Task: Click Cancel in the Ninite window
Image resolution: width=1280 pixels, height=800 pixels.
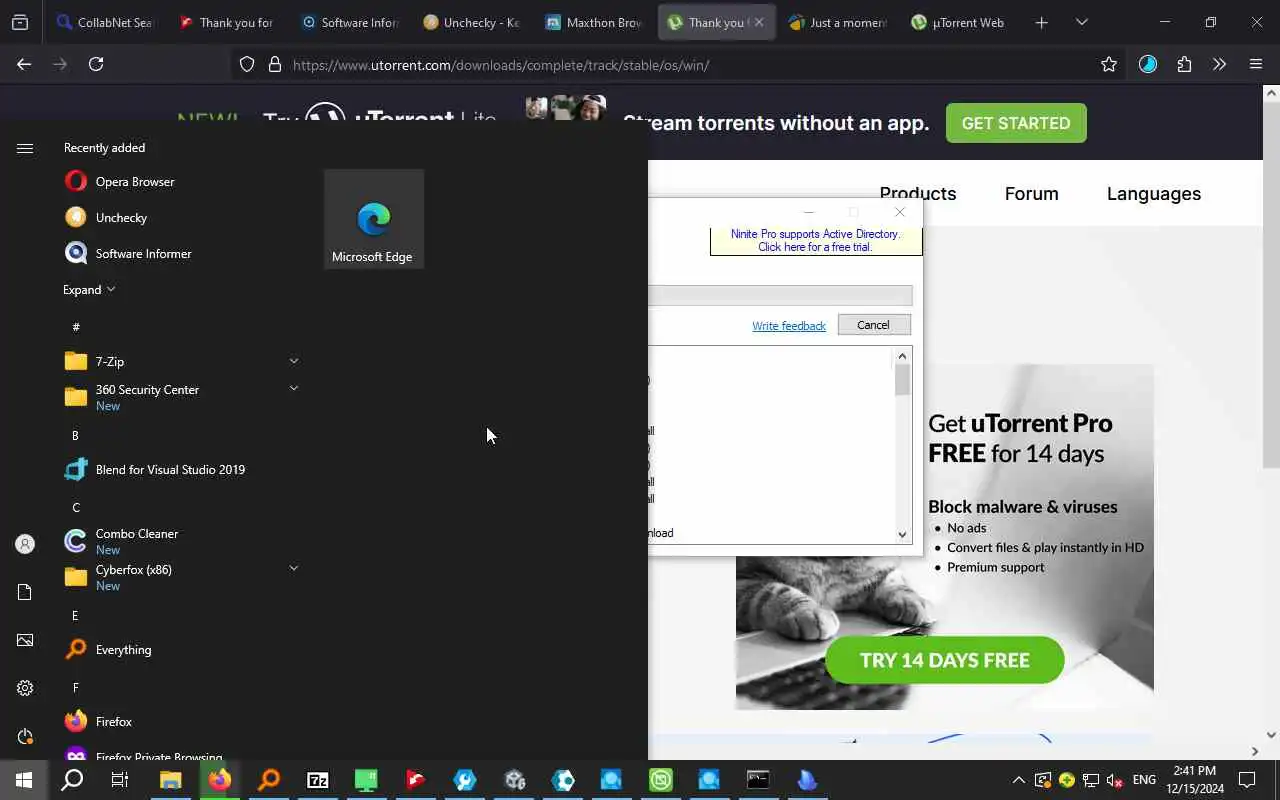Action: [873, 325]
